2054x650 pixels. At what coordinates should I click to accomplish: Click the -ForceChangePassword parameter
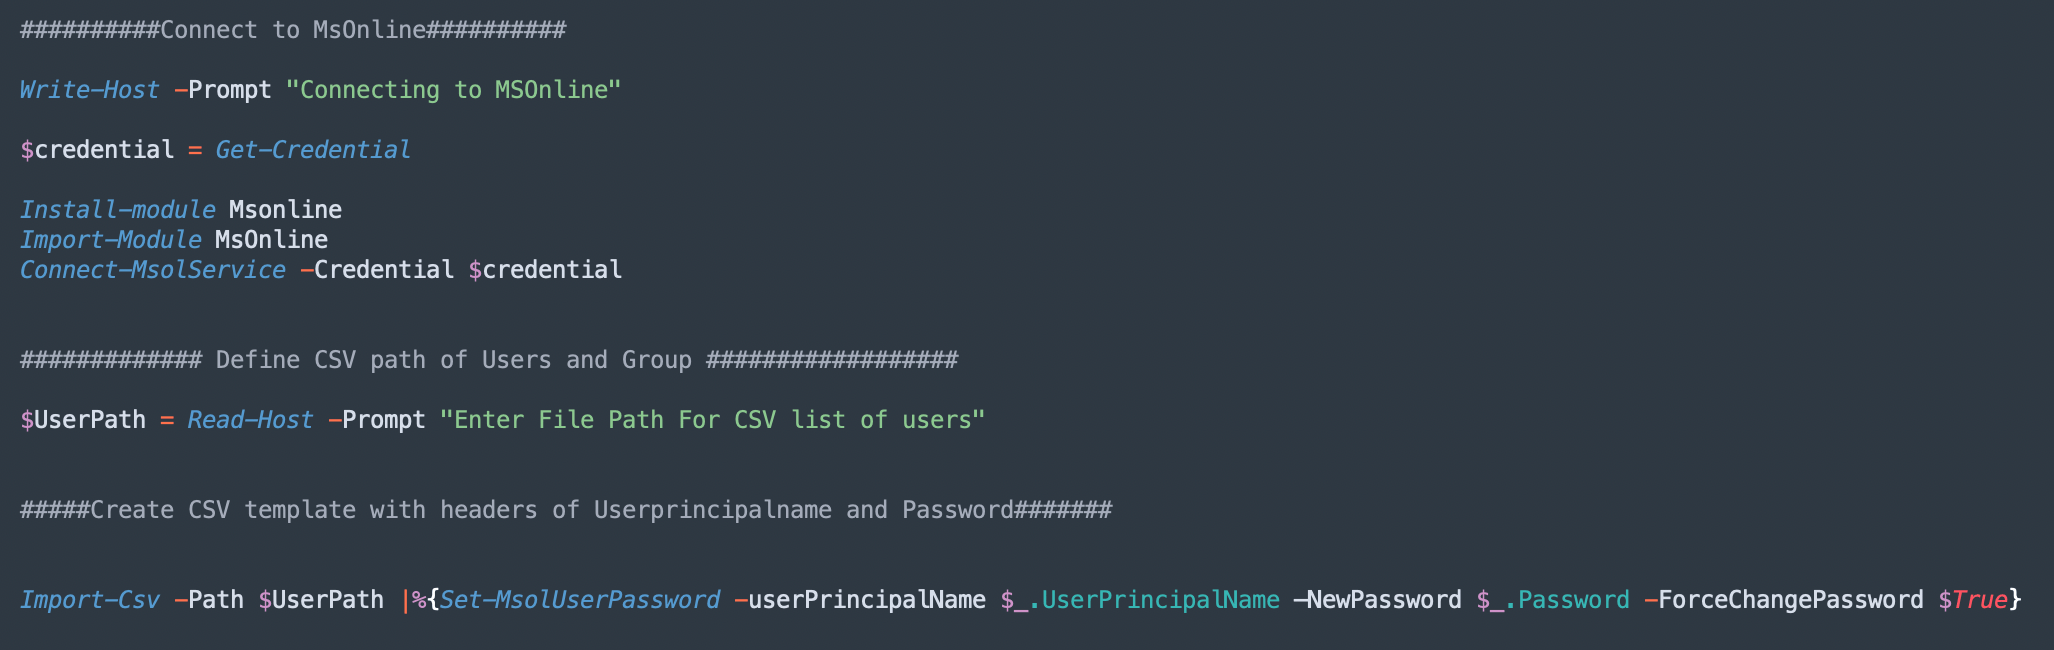click(x=1783, y=600)
